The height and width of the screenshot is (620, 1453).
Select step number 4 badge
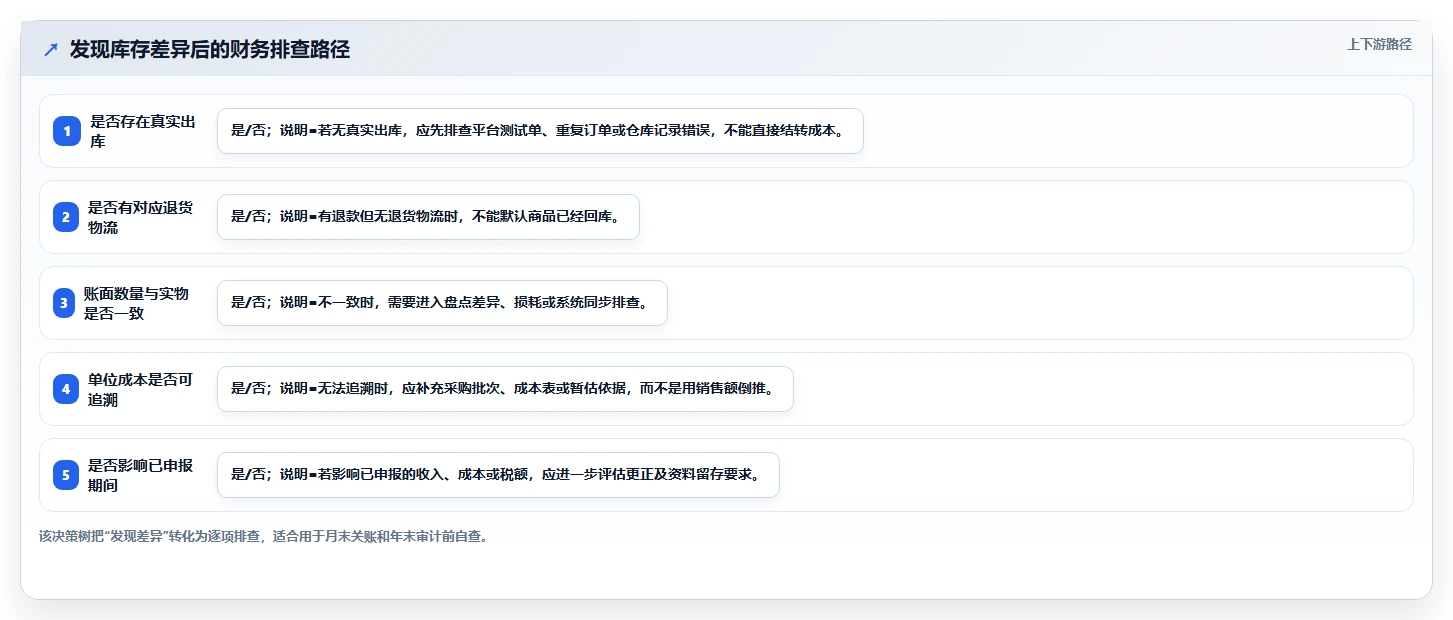(x=66, y=389)
